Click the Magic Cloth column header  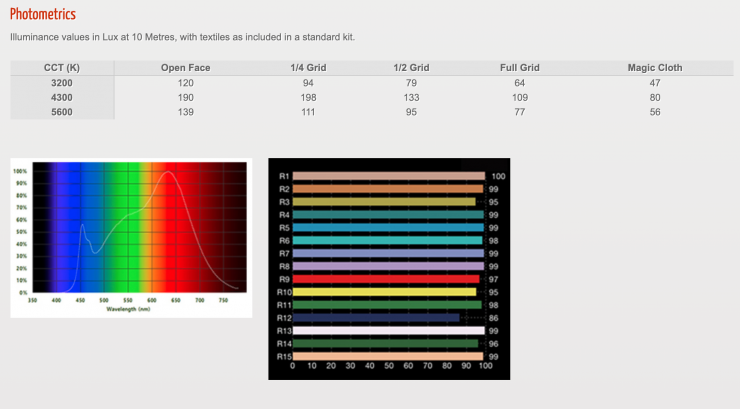655,68
